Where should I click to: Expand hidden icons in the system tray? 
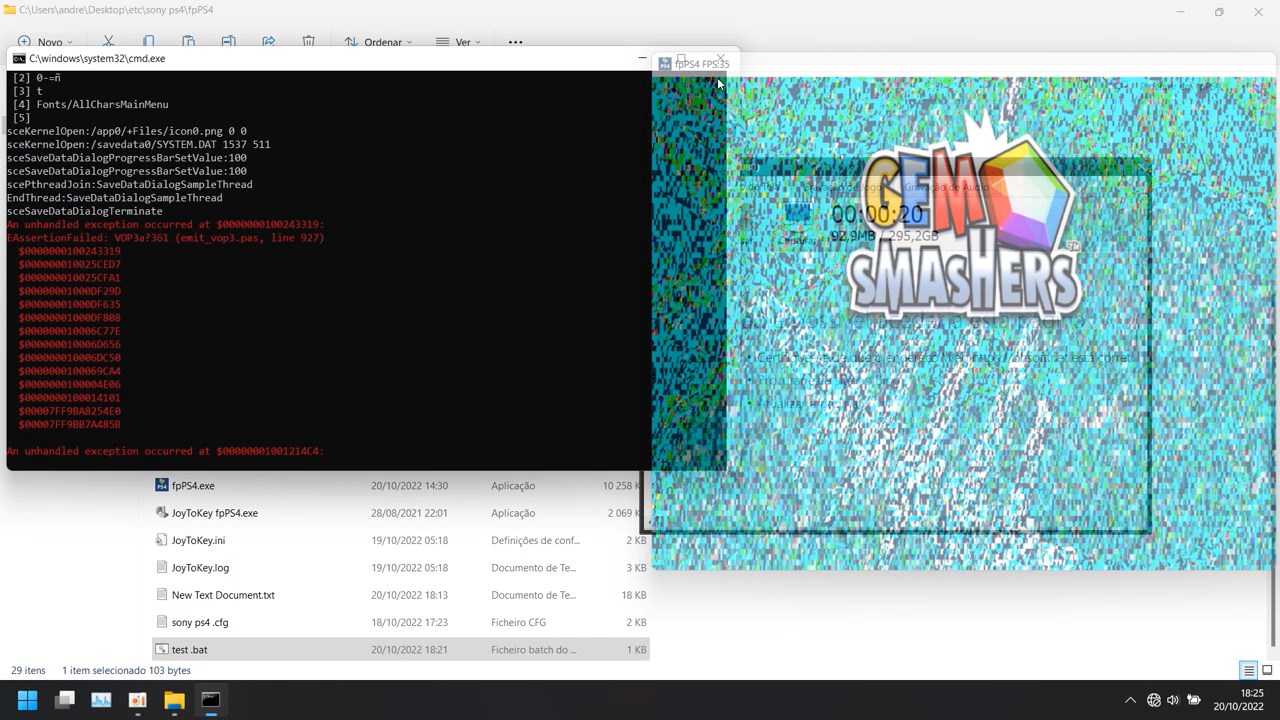[x=1130, y=700]
